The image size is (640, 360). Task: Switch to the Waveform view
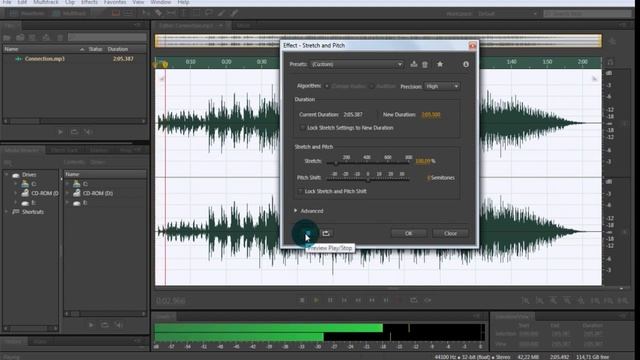tap(27, 13)
